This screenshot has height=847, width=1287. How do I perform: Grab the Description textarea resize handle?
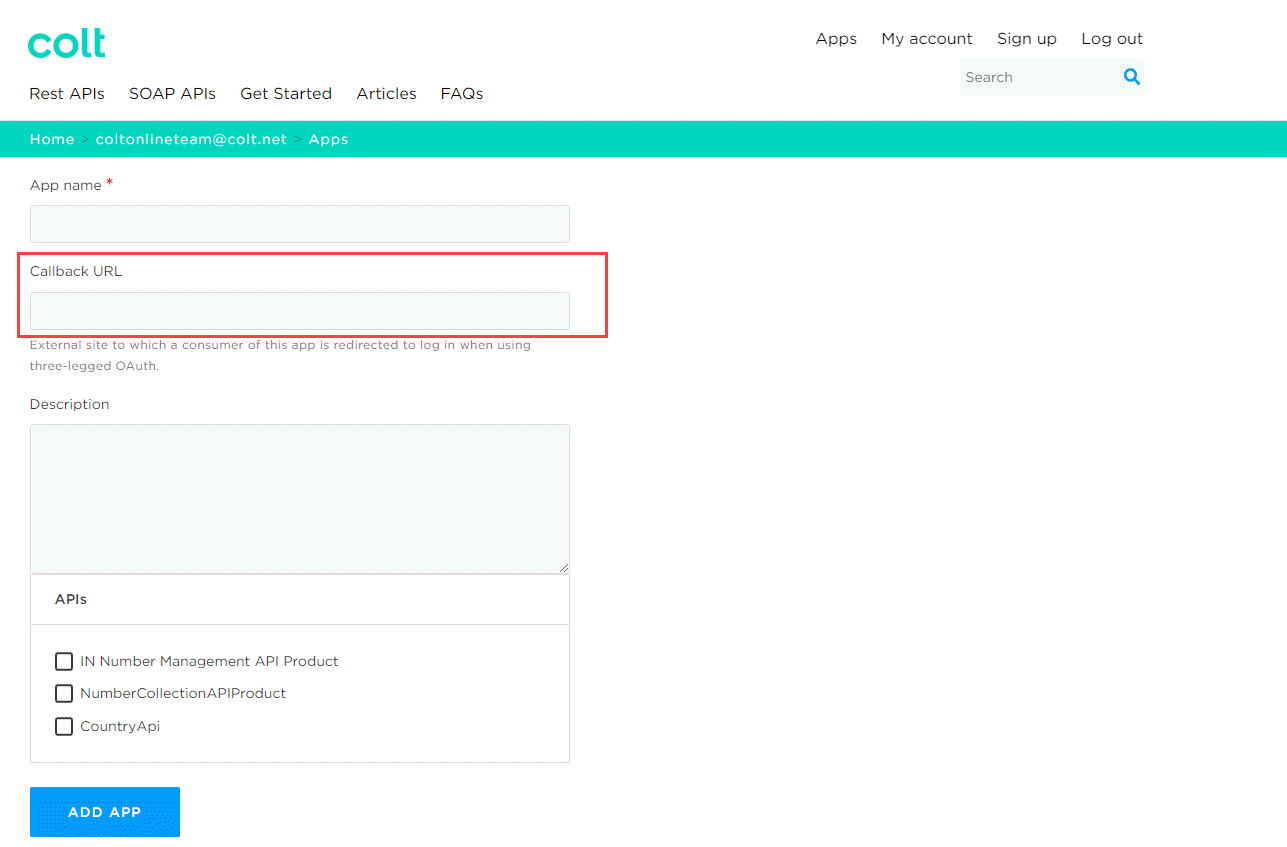pos(564,568)
